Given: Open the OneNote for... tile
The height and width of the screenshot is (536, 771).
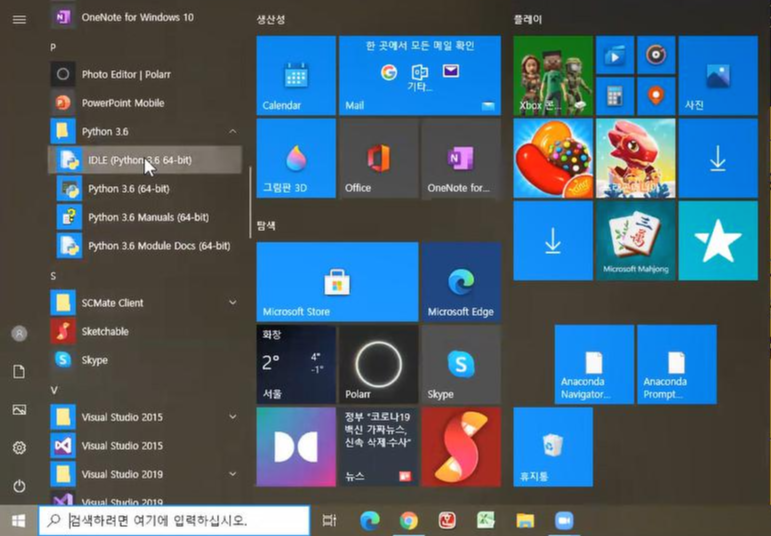Looking at the screenshot, I should pos(461,158).
